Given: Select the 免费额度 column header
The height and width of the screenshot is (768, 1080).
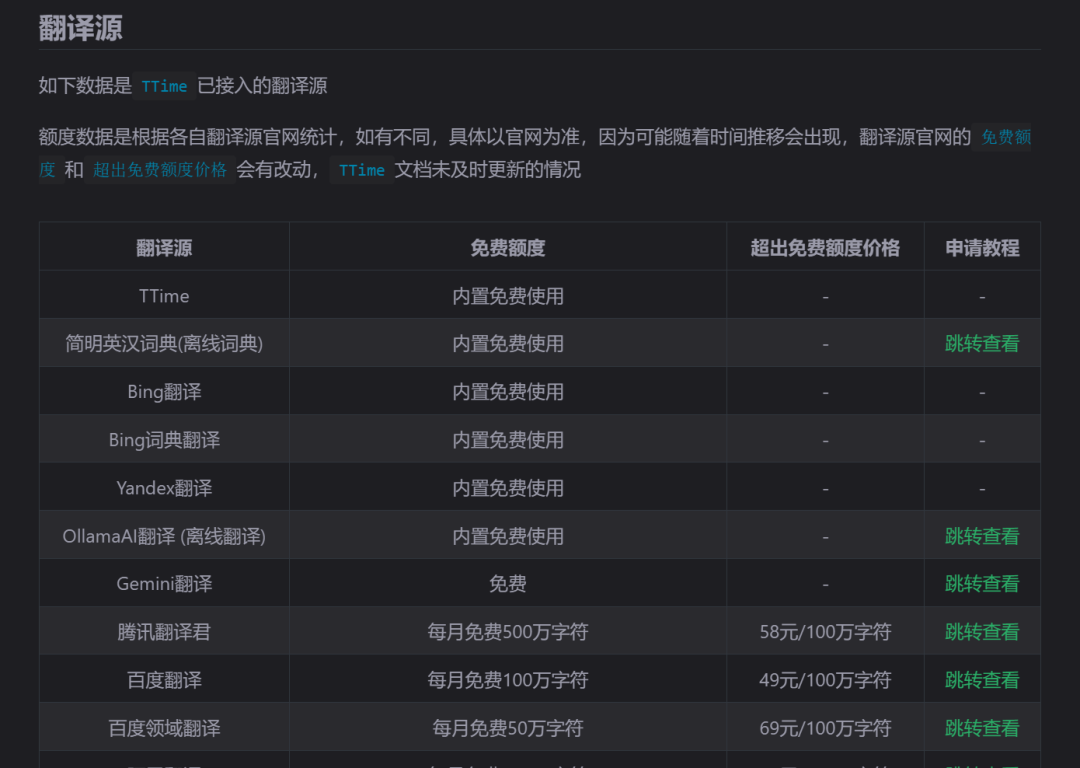Looking at the screenshot, I should point(508,247).
